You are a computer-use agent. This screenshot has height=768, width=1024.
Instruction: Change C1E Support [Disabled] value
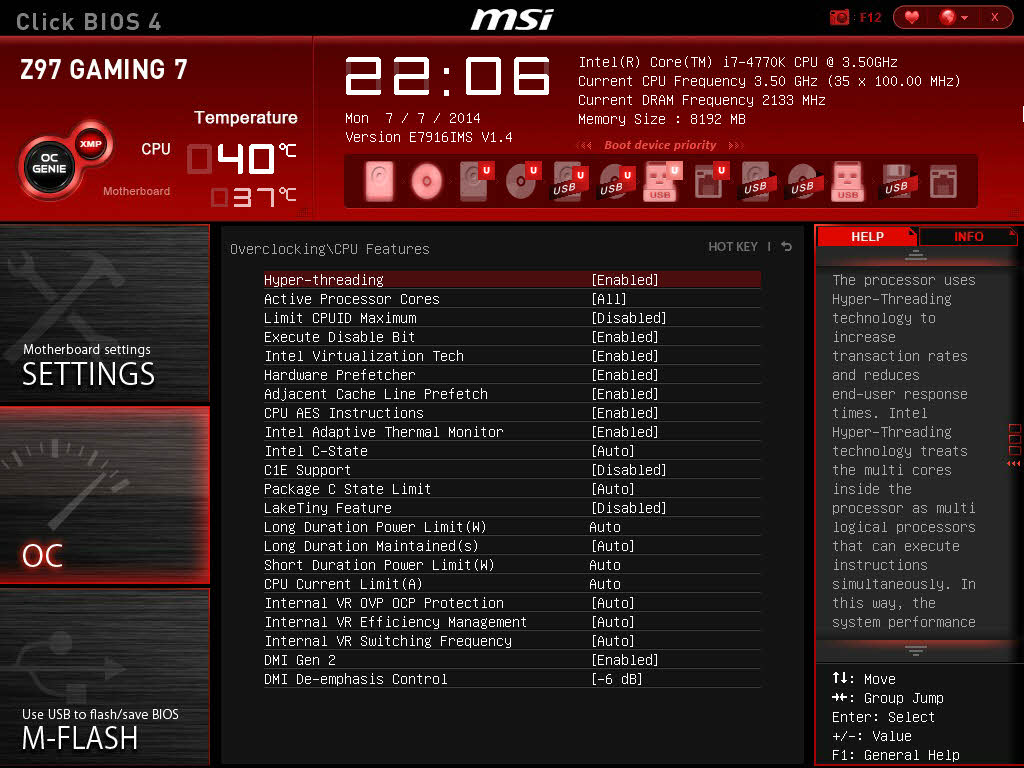[x=629, y=470]
